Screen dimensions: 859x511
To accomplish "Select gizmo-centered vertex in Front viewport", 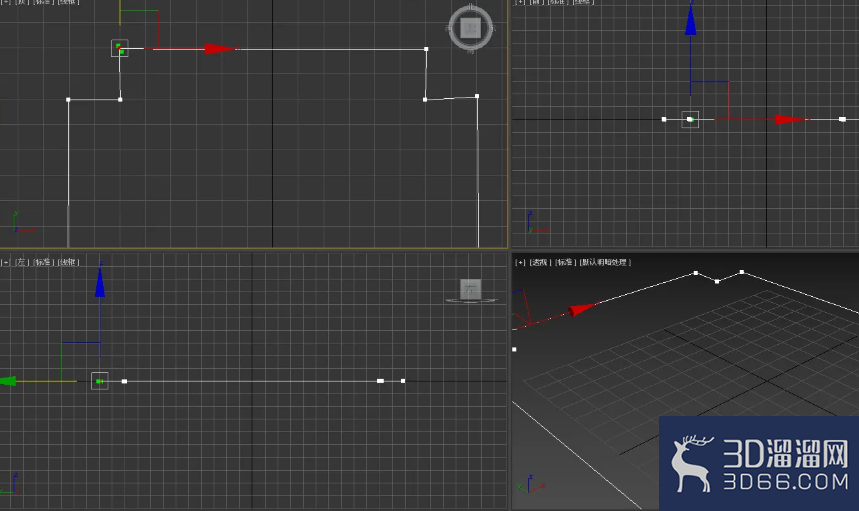I will pos(690,119).
